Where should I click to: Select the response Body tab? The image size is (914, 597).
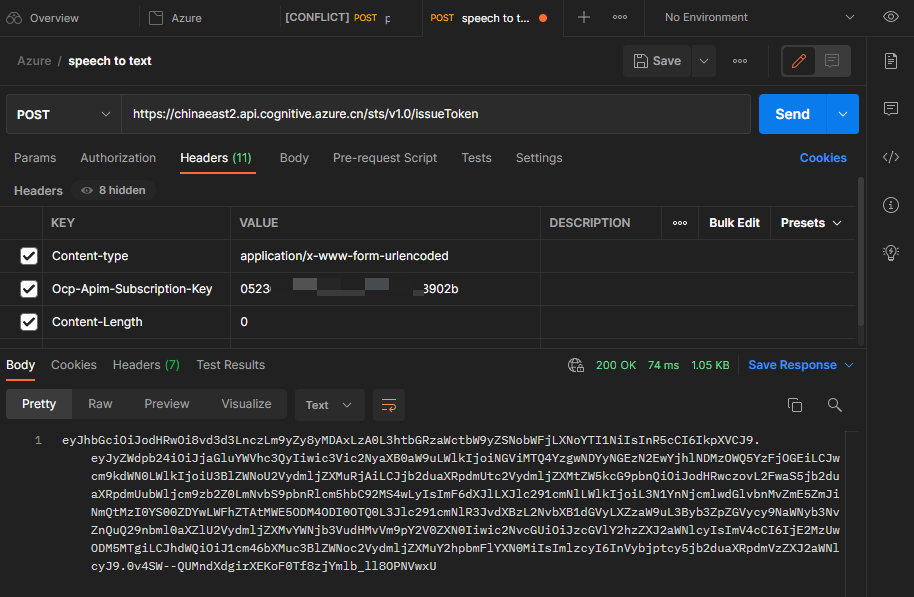coord(20,365)
